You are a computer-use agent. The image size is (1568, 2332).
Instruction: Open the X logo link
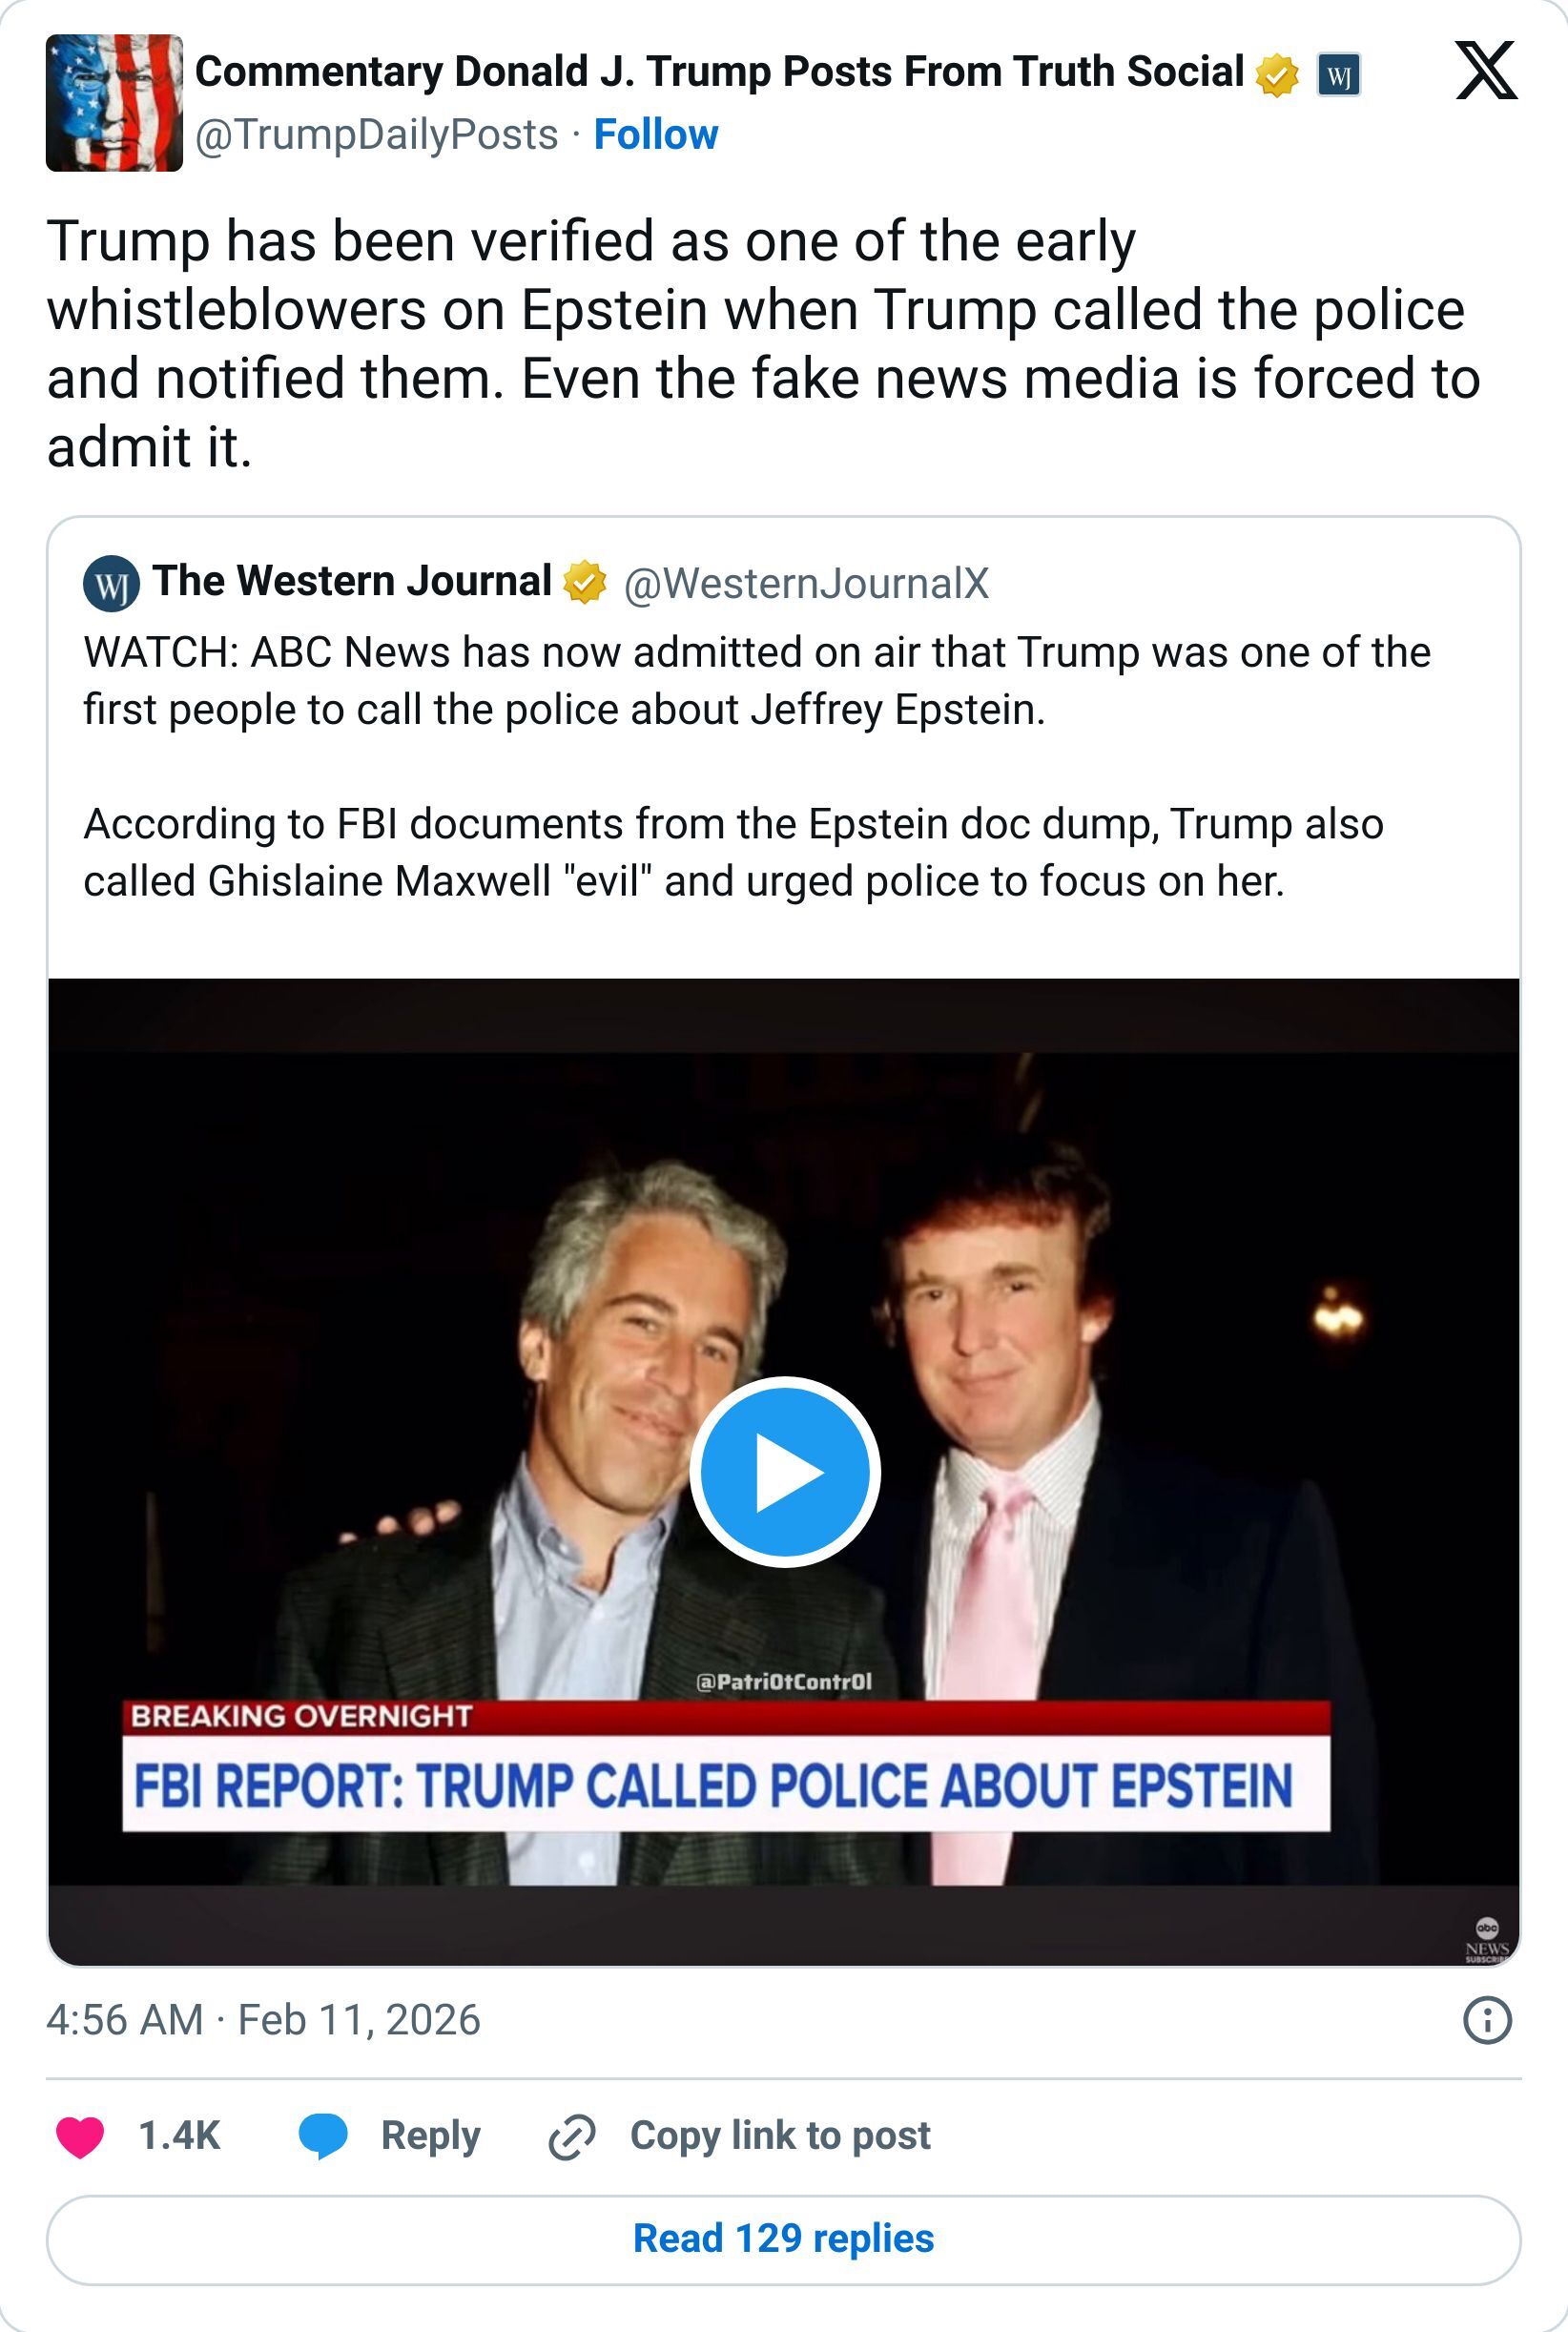coord(1486,71)
